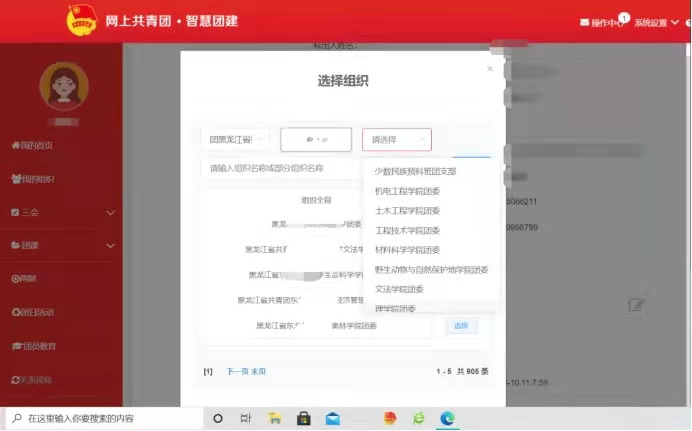Close the 选择组织 dialog
The image size is (692, 431).
(x=489, y=69)
